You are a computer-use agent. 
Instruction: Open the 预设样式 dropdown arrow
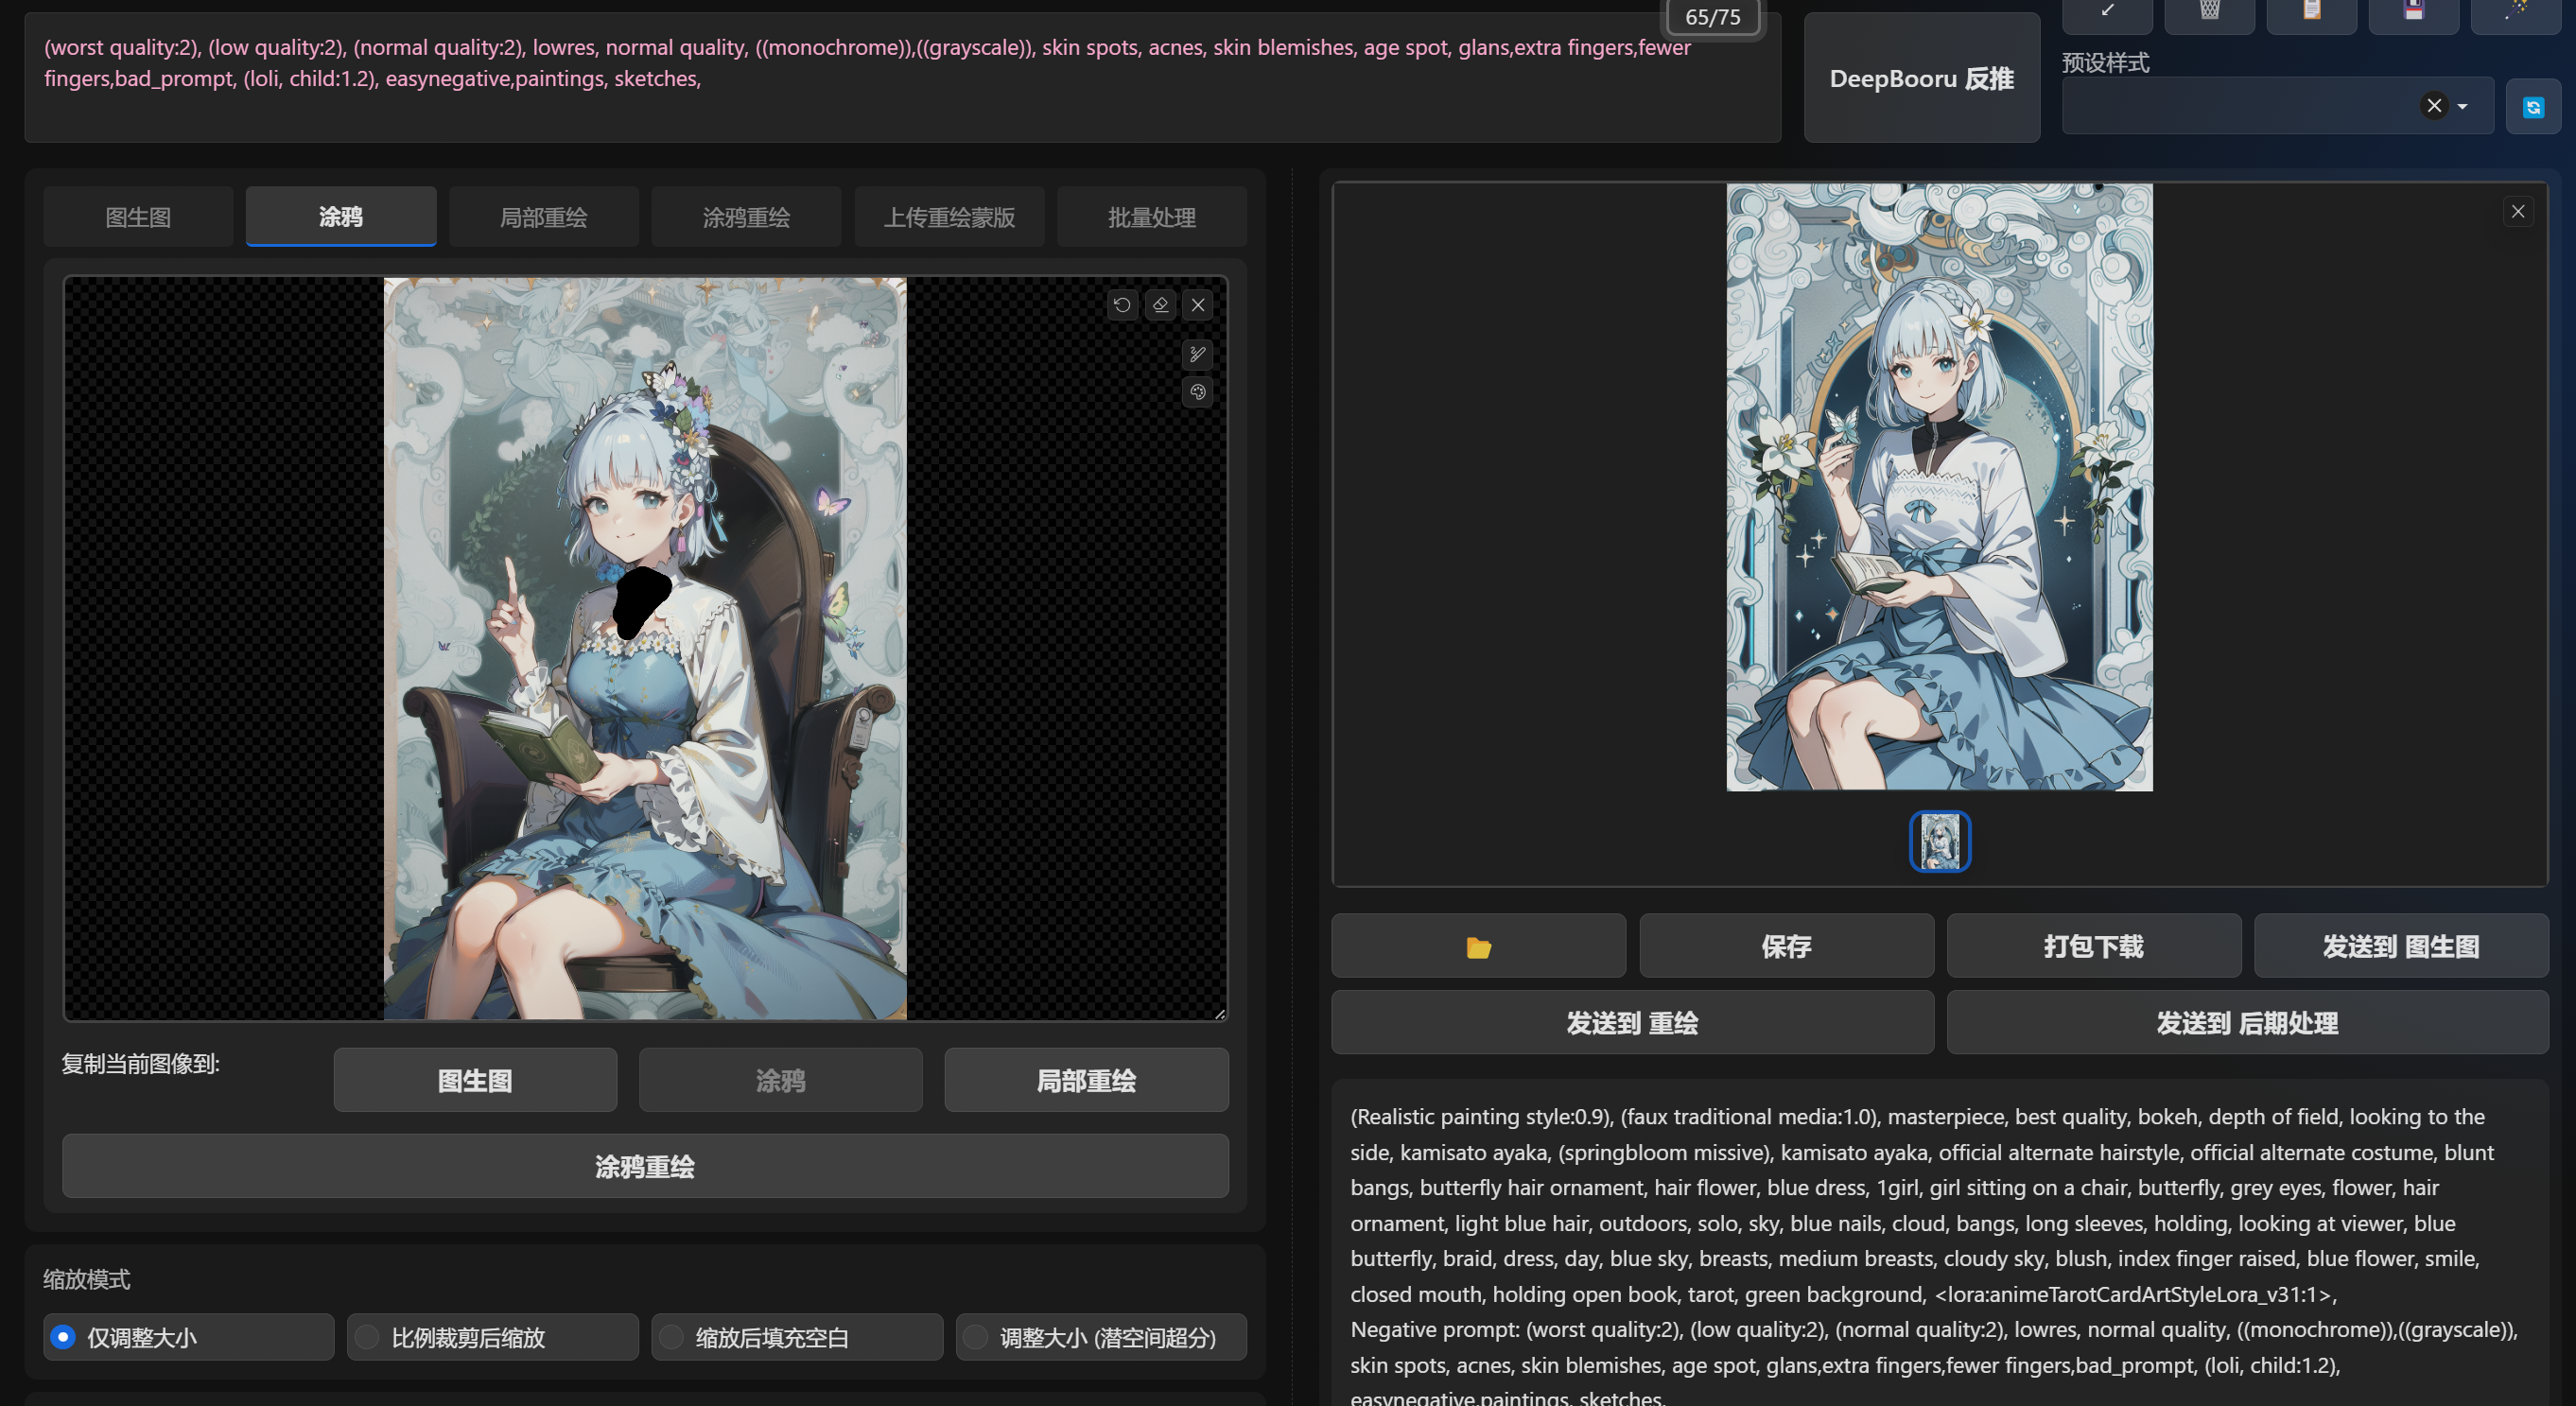point(2462,106)
